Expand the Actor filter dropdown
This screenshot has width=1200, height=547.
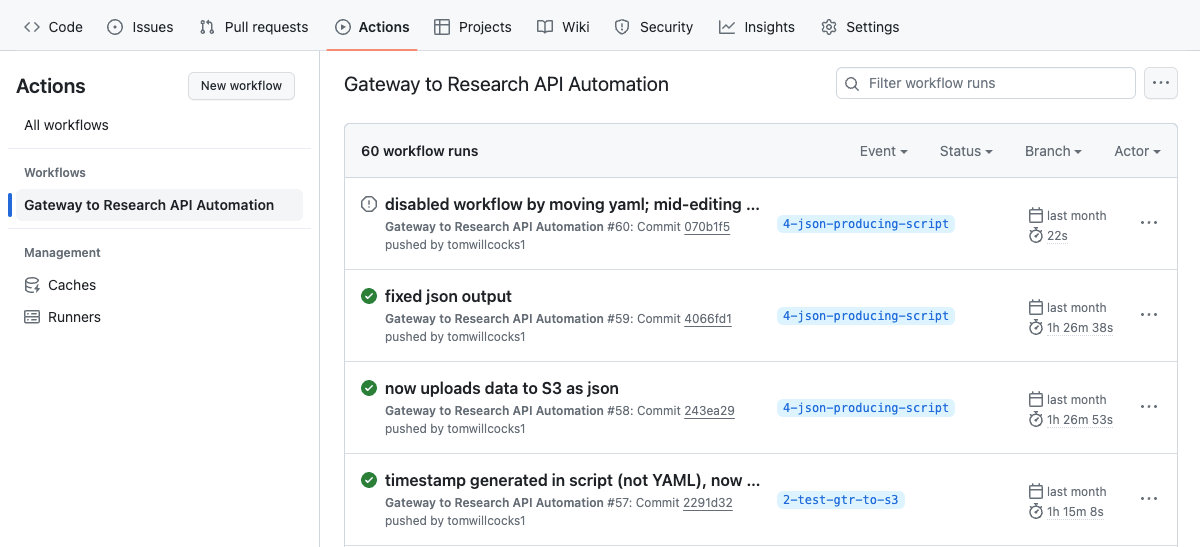point(1137,151)
